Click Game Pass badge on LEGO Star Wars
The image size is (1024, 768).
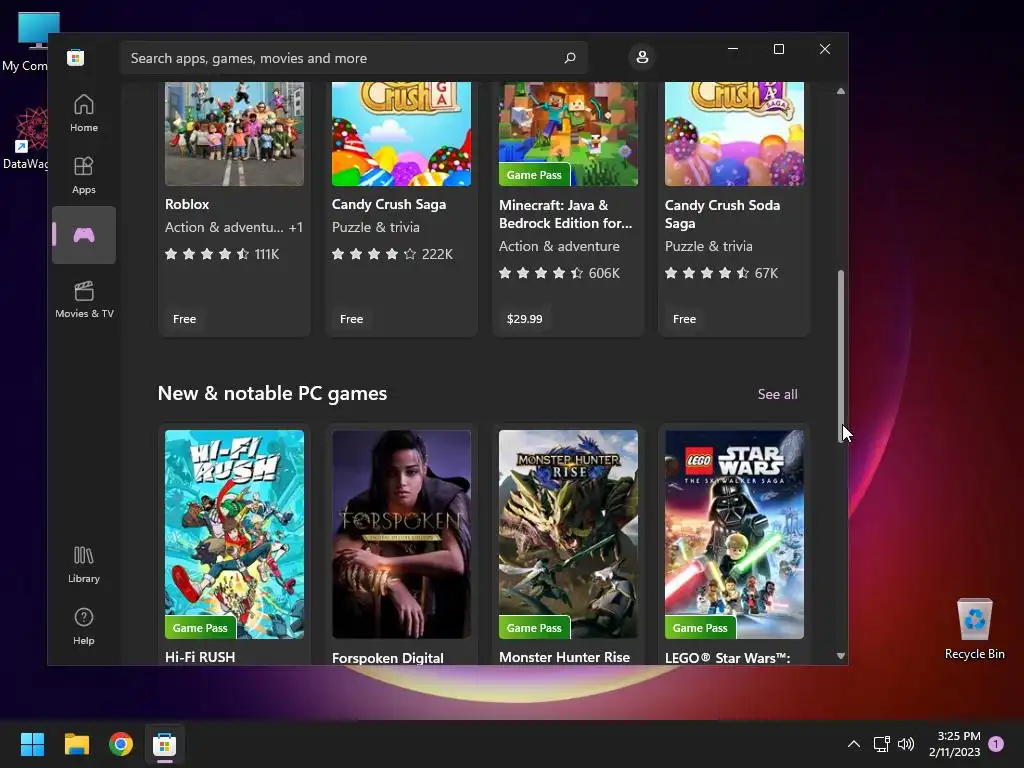tap(700, 628)
